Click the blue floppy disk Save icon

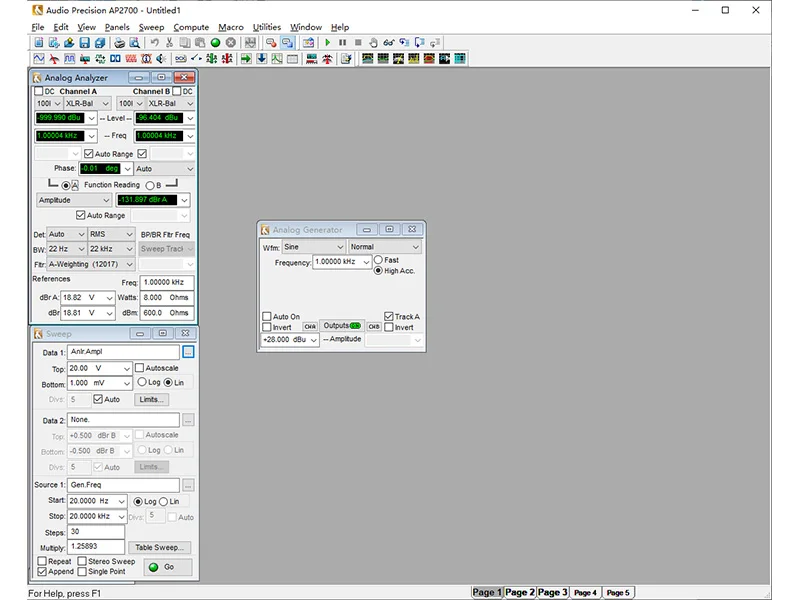[x=85, y=43]
